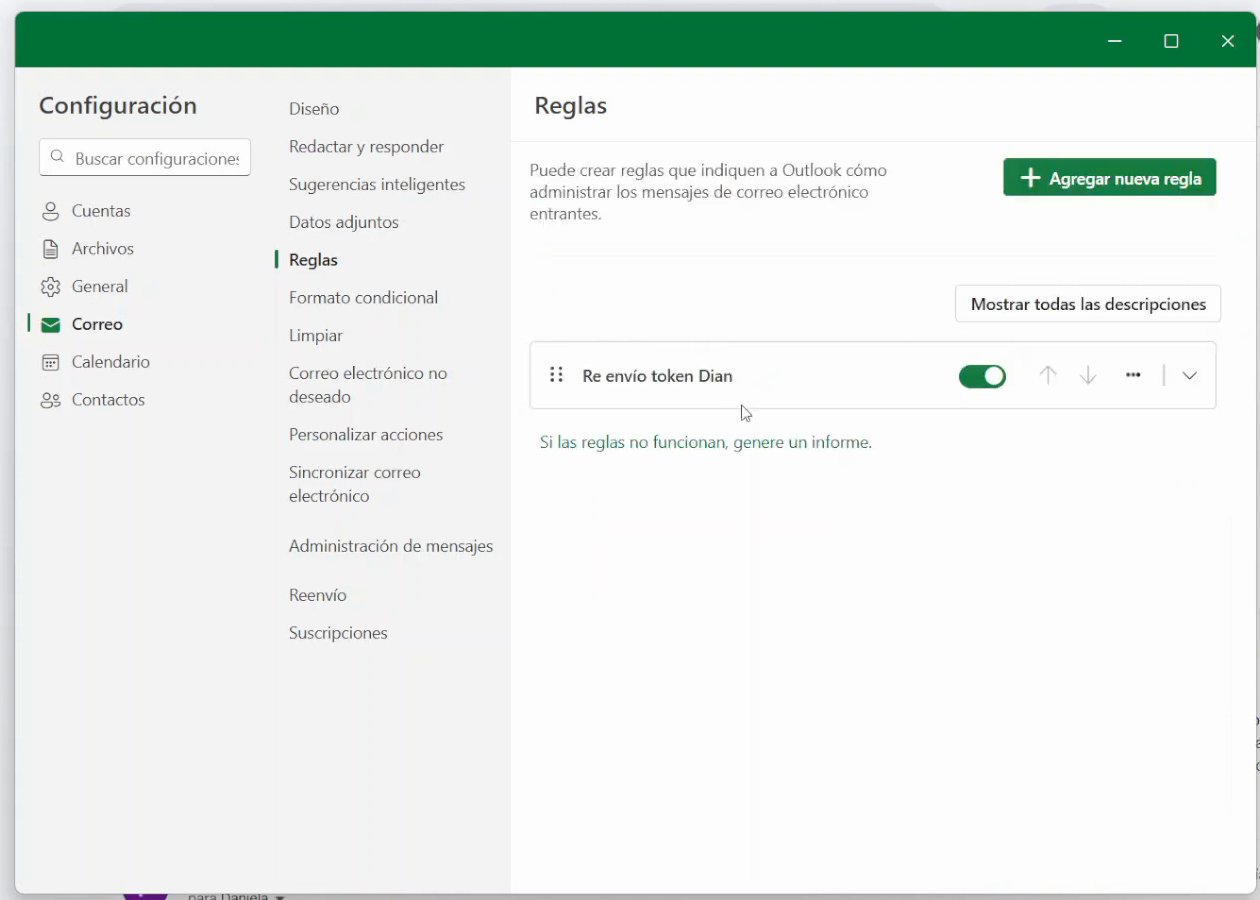The width and height of the screenshot is (1260, 900).
Task: Move rule up with the up arrow
Action: click(x=1048, y=375)
